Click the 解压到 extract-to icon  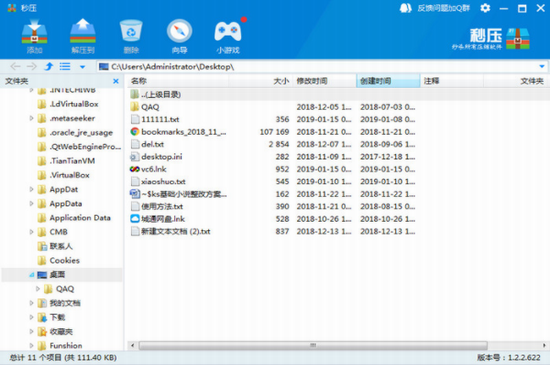coord(83,32)
